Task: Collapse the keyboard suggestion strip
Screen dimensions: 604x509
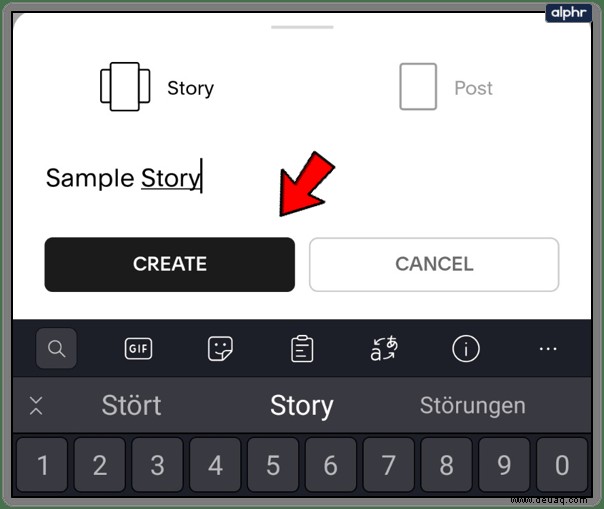Action: pos(36,405)
